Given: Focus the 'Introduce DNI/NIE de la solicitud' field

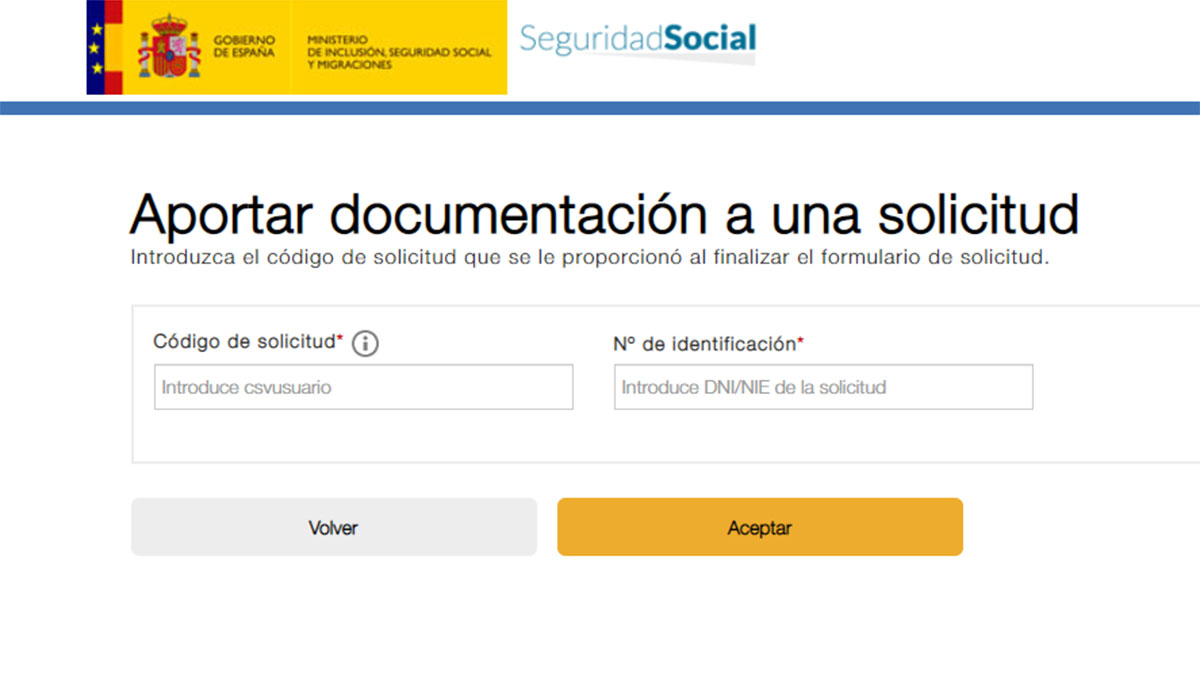Looking at the screenshot, I should 822,387.
